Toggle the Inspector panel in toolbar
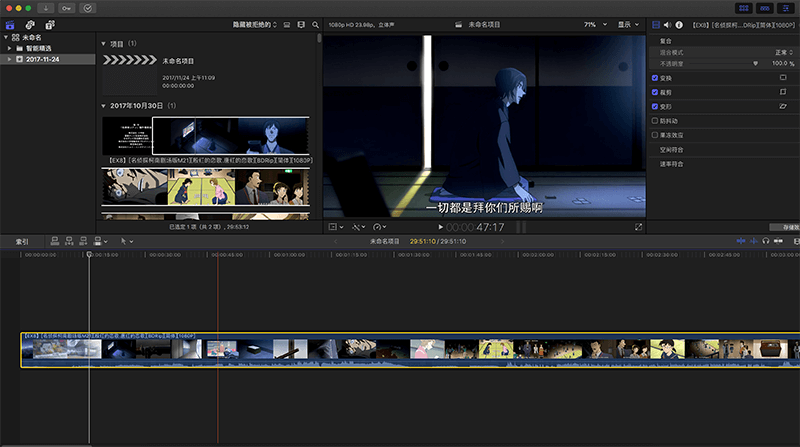Viewport: 800px width, 447px height. tap(785, 8)
